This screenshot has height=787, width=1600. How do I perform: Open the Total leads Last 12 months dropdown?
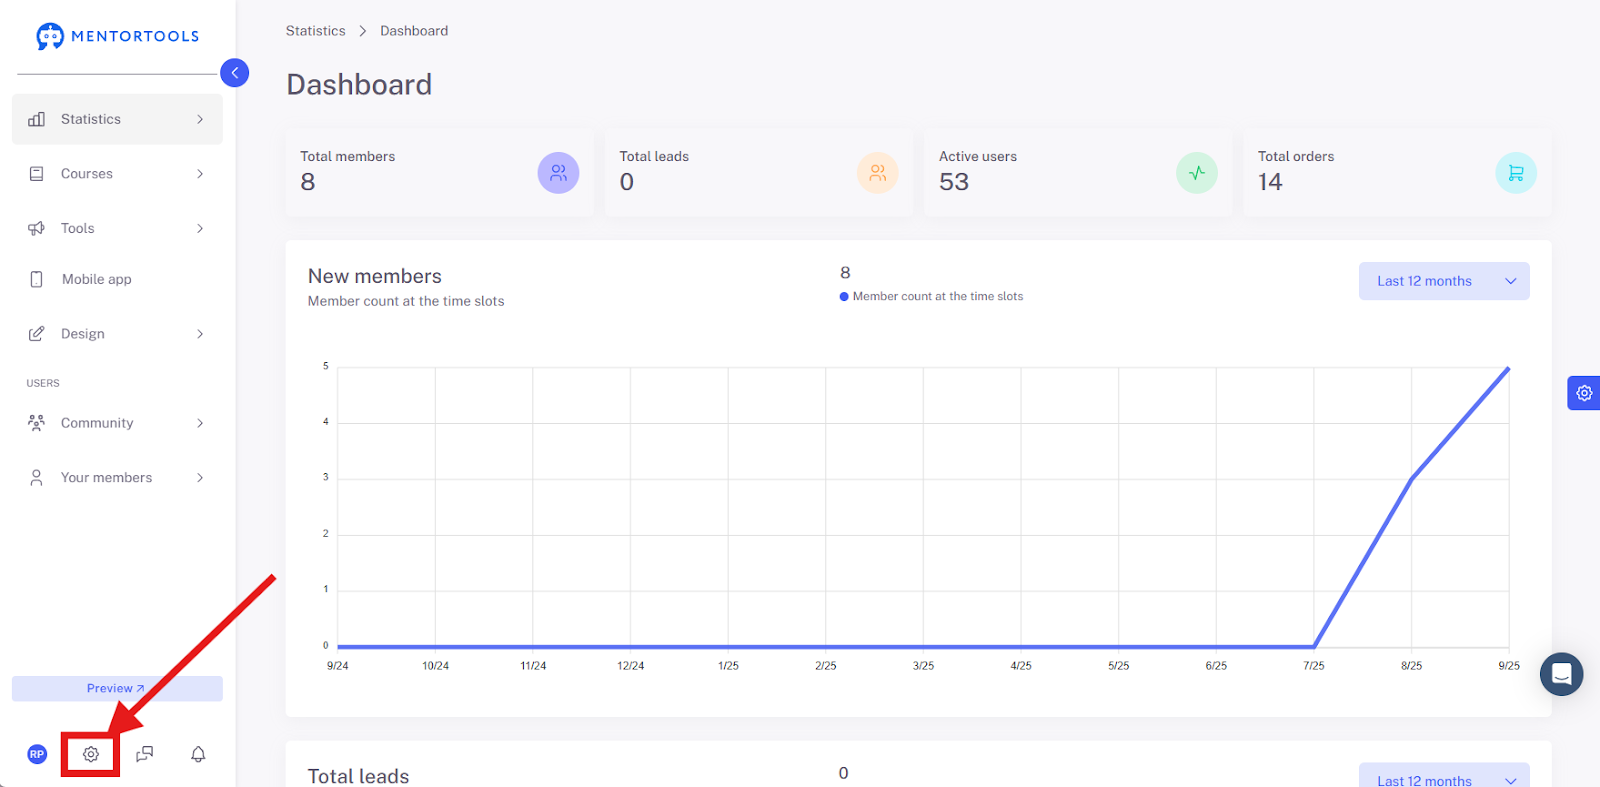click(1444, 776)
